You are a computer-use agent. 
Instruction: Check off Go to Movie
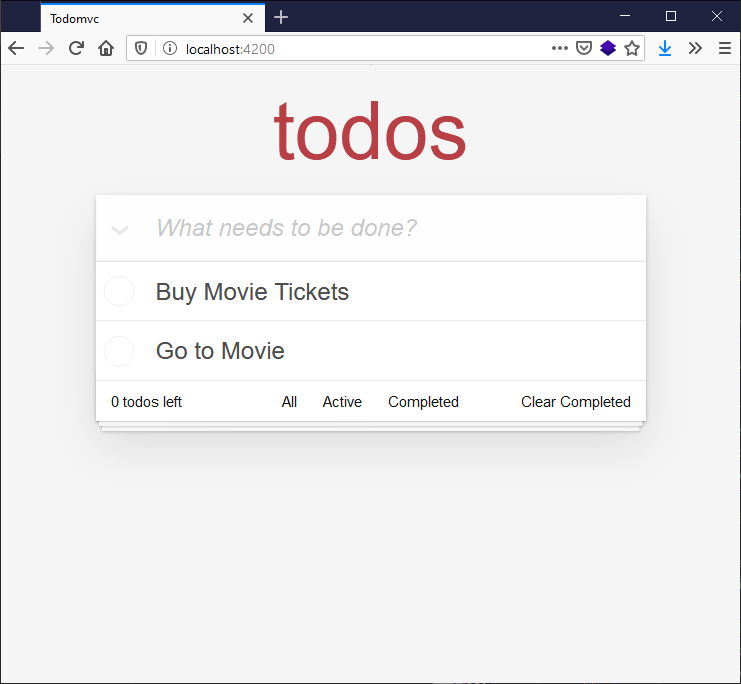coord(119,351)
